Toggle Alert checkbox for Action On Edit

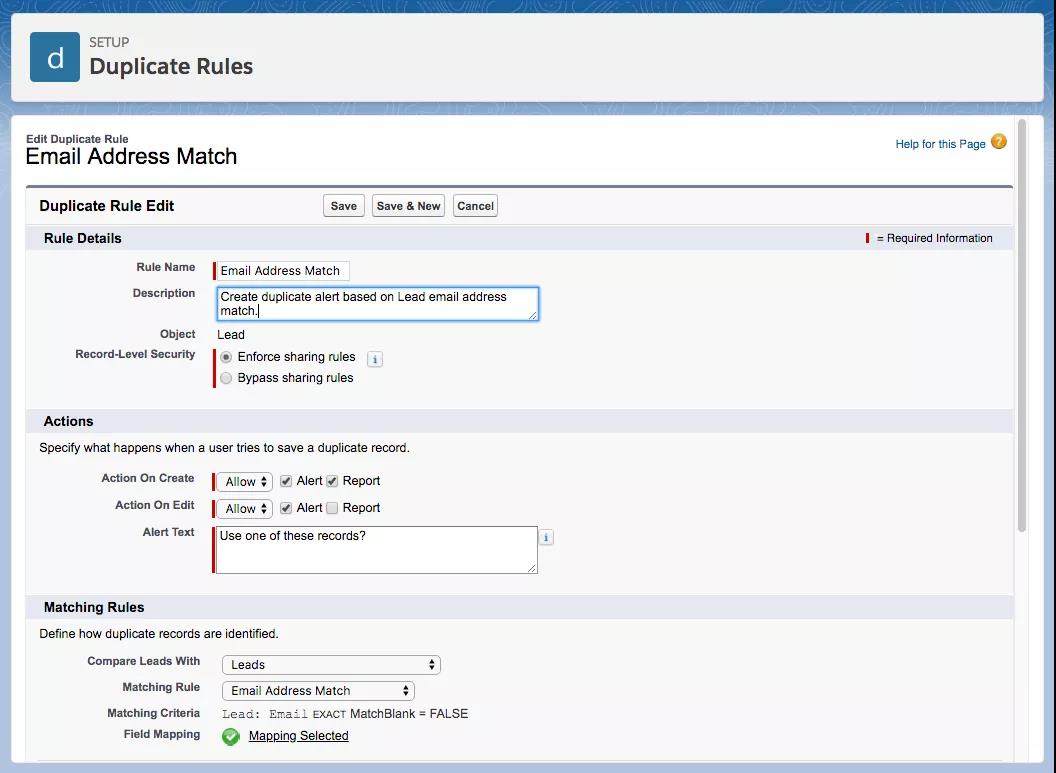pyautogui.click(x=286, y=508)
